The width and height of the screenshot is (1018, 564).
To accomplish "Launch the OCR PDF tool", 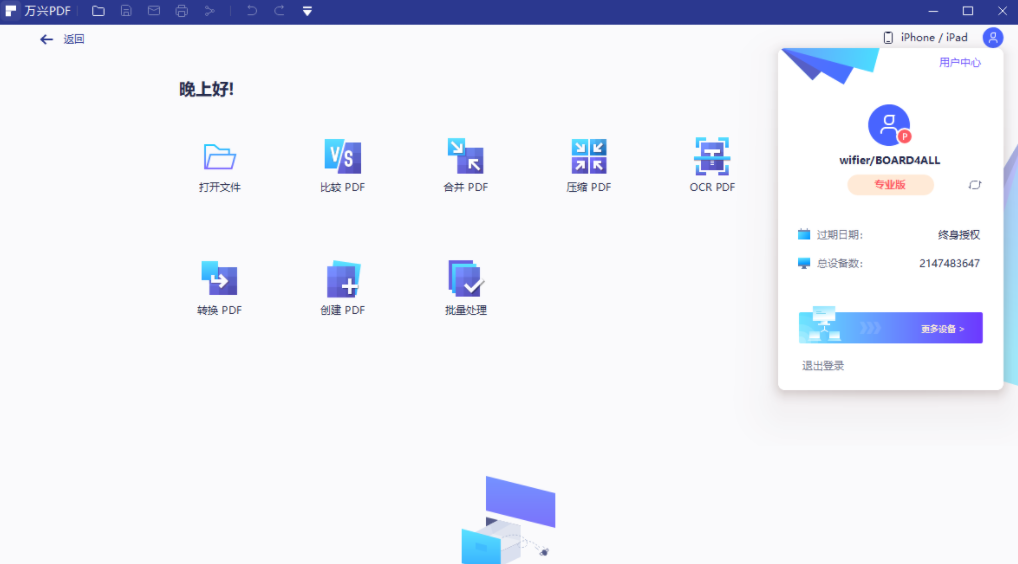I will pos(712,167).
